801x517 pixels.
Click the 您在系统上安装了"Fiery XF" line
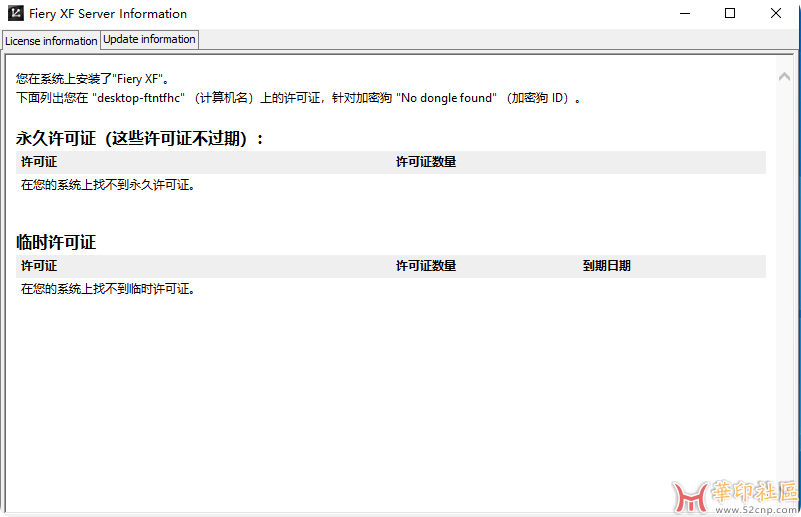click(x=92, y=79)
